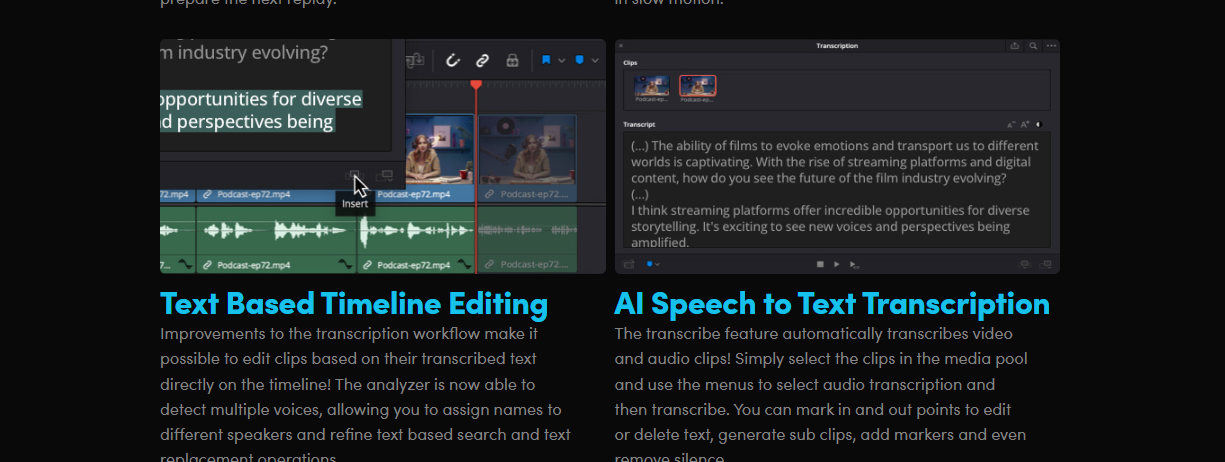This screenshot has height=462, width=1225.
Task: Select the red-outlined second clip under Clips
Action: 698,87
